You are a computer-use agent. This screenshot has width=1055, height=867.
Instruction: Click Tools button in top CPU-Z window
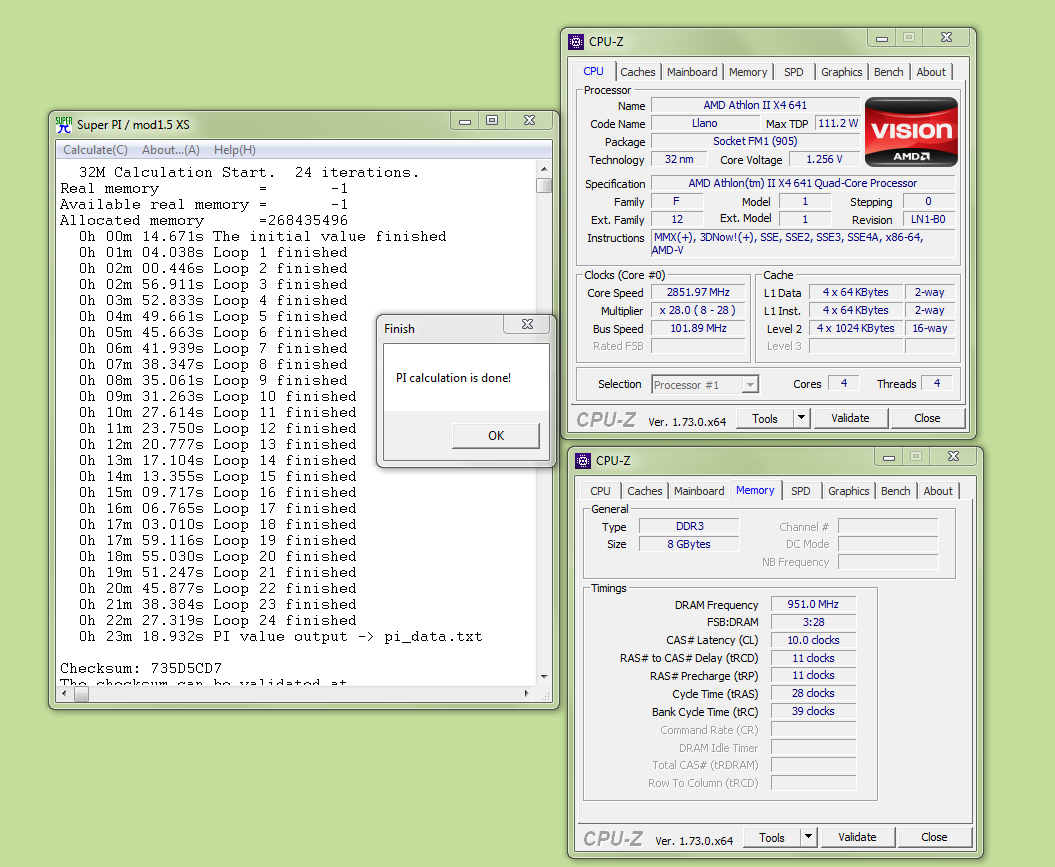(x=764, y=418)
